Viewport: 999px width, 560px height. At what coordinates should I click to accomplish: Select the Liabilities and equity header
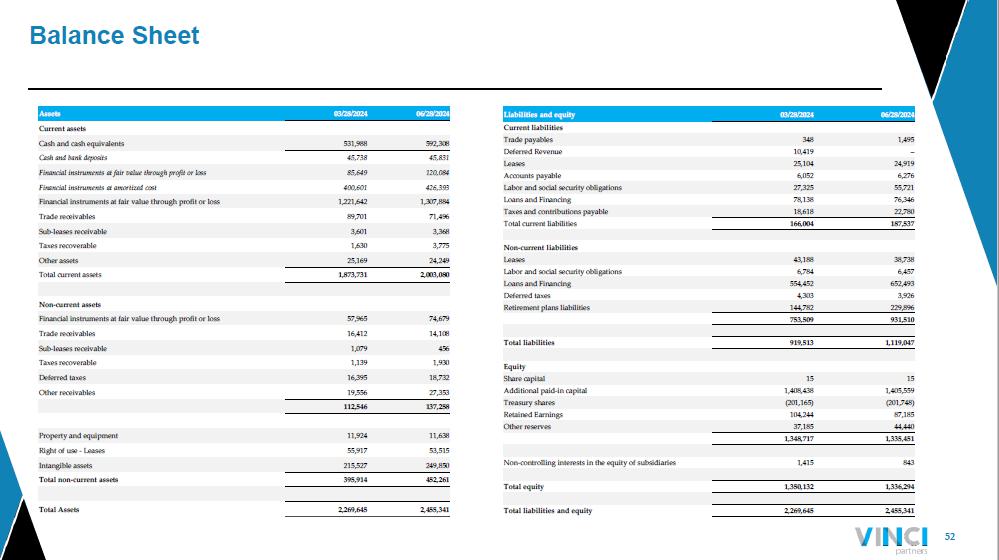coord(539,115)
